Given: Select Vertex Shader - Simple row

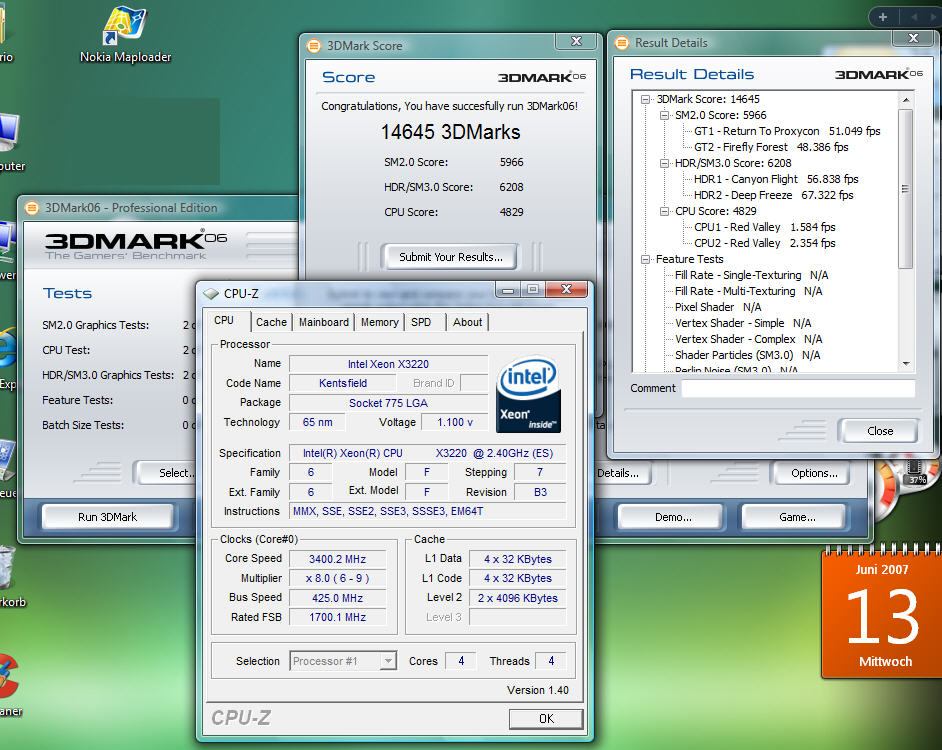Looking at the screenshot, I should point(743,323).
